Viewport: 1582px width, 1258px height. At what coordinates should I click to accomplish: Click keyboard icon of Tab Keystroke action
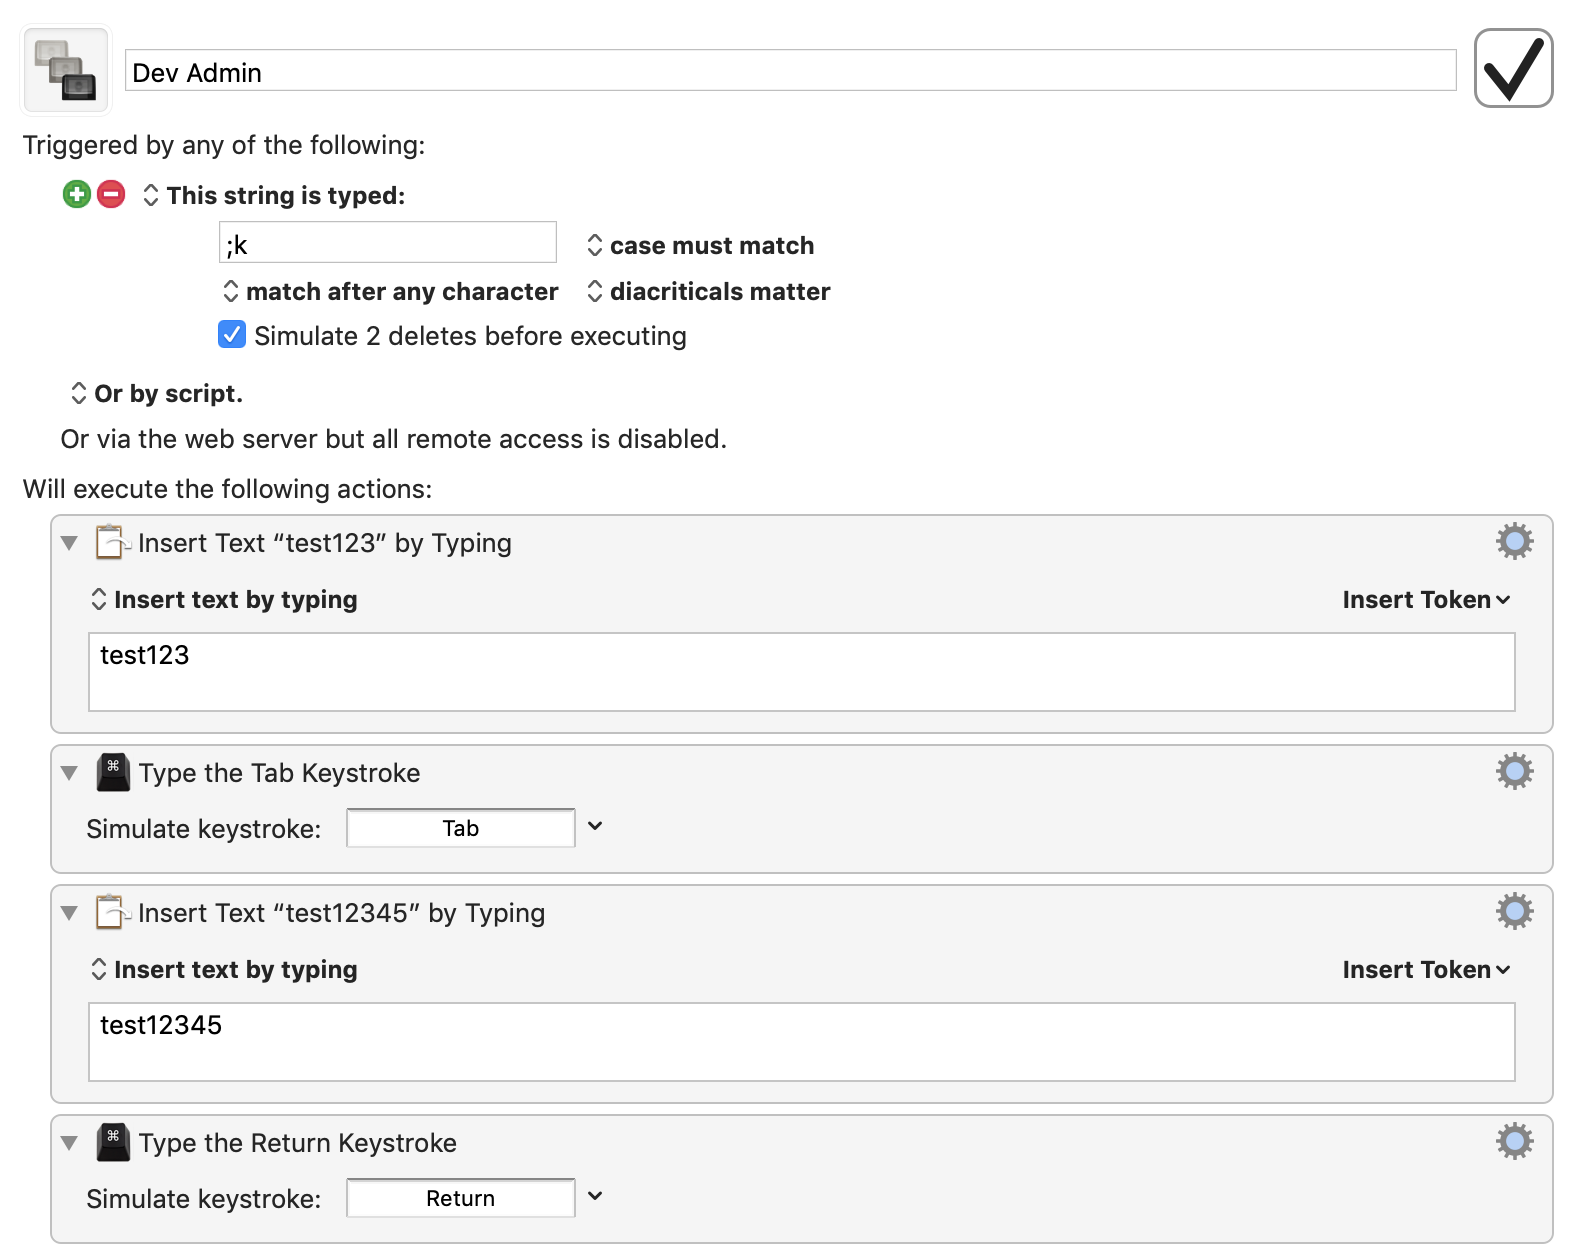113,773
